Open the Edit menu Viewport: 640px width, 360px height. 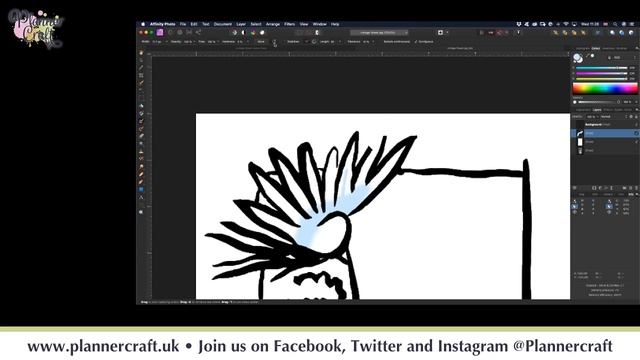[194, 24]
